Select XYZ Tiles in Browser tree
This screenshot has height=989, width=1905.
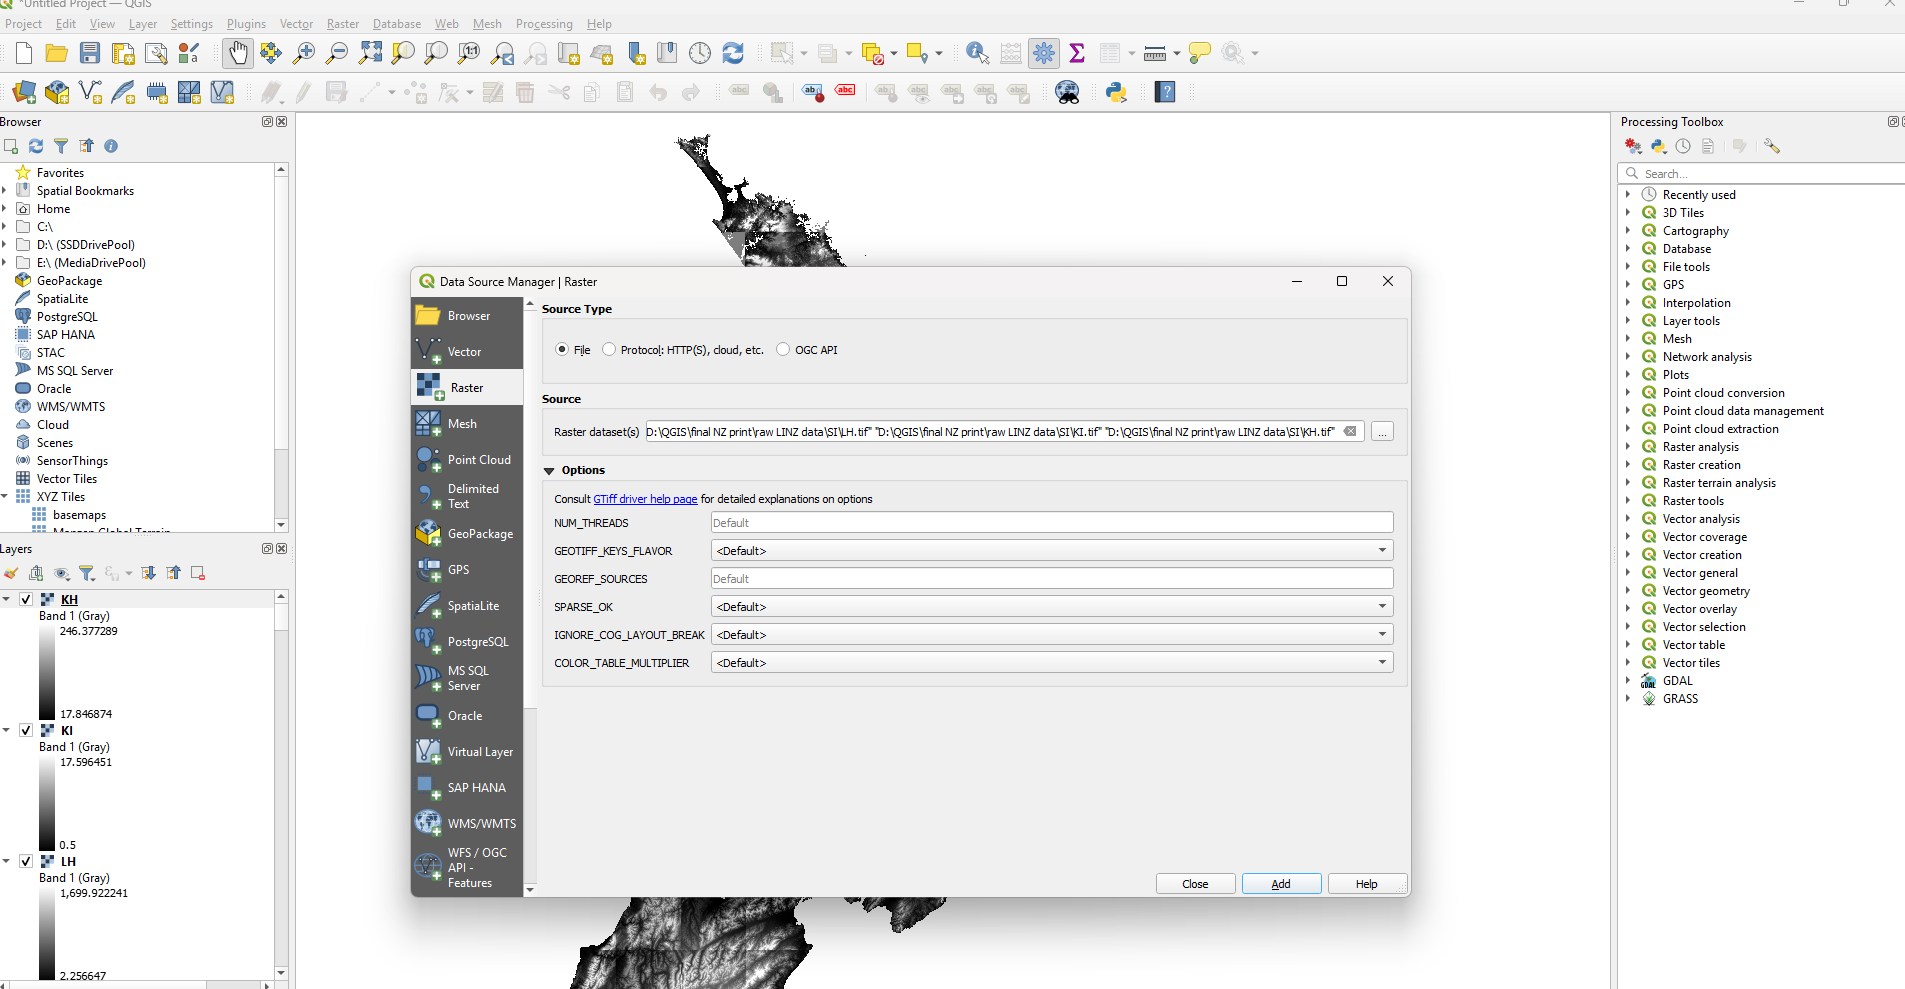tap(60, 497)
